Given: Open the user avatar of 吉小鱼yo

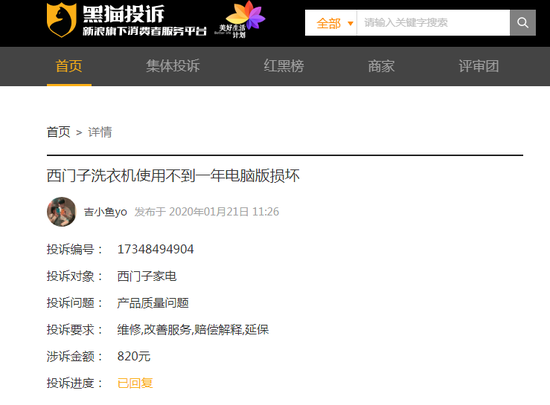Looking at the screenshot, I should pyautogui.click(x=61, y=212).
